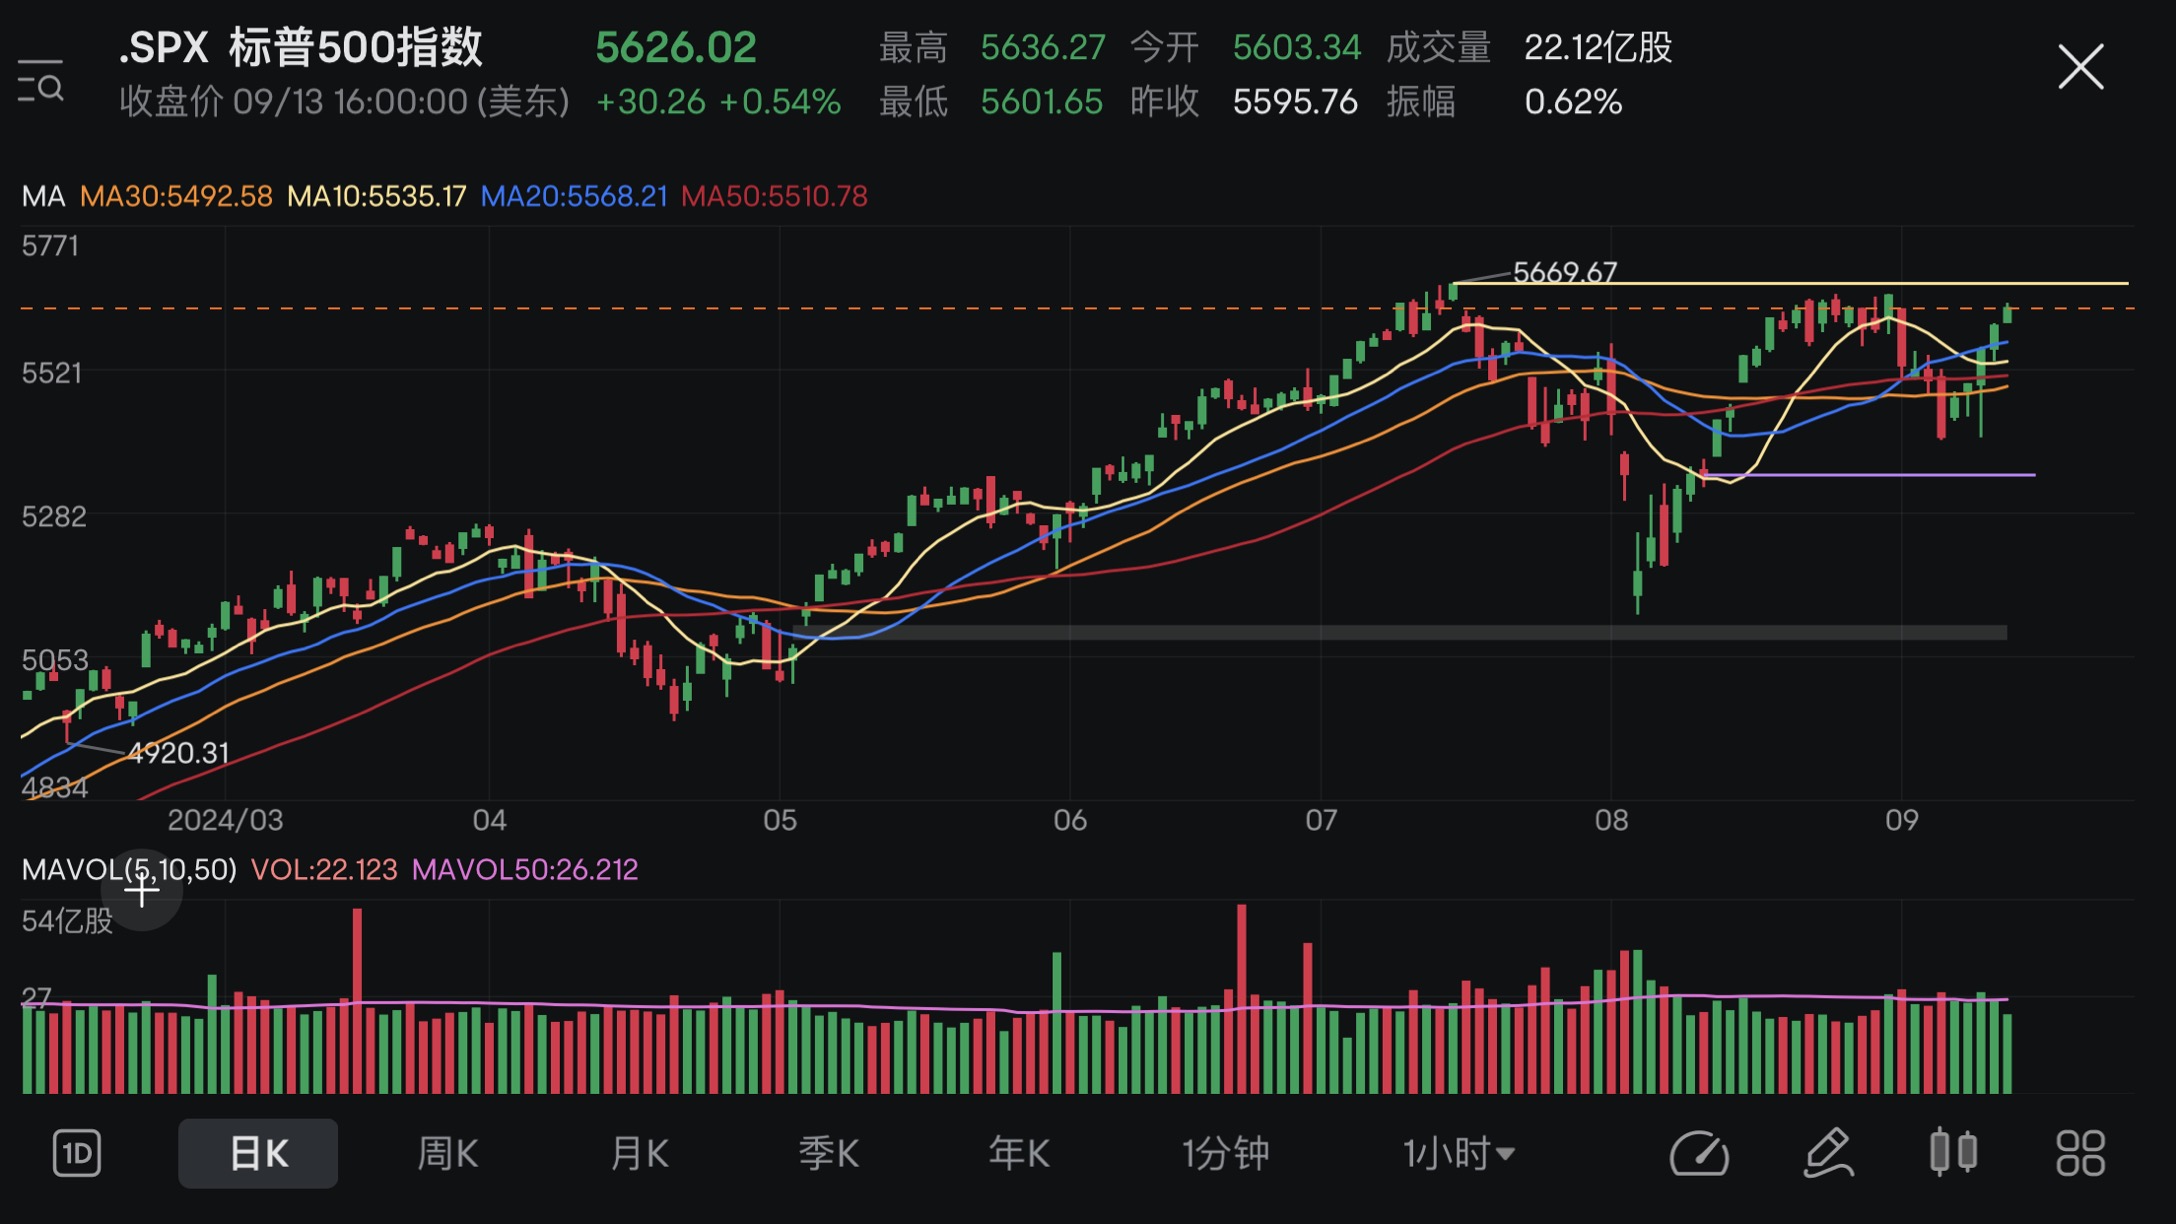Select the pencil drawing tool
2176x1224 pixels.
pyautogui.click(x=1828, y=1154)
